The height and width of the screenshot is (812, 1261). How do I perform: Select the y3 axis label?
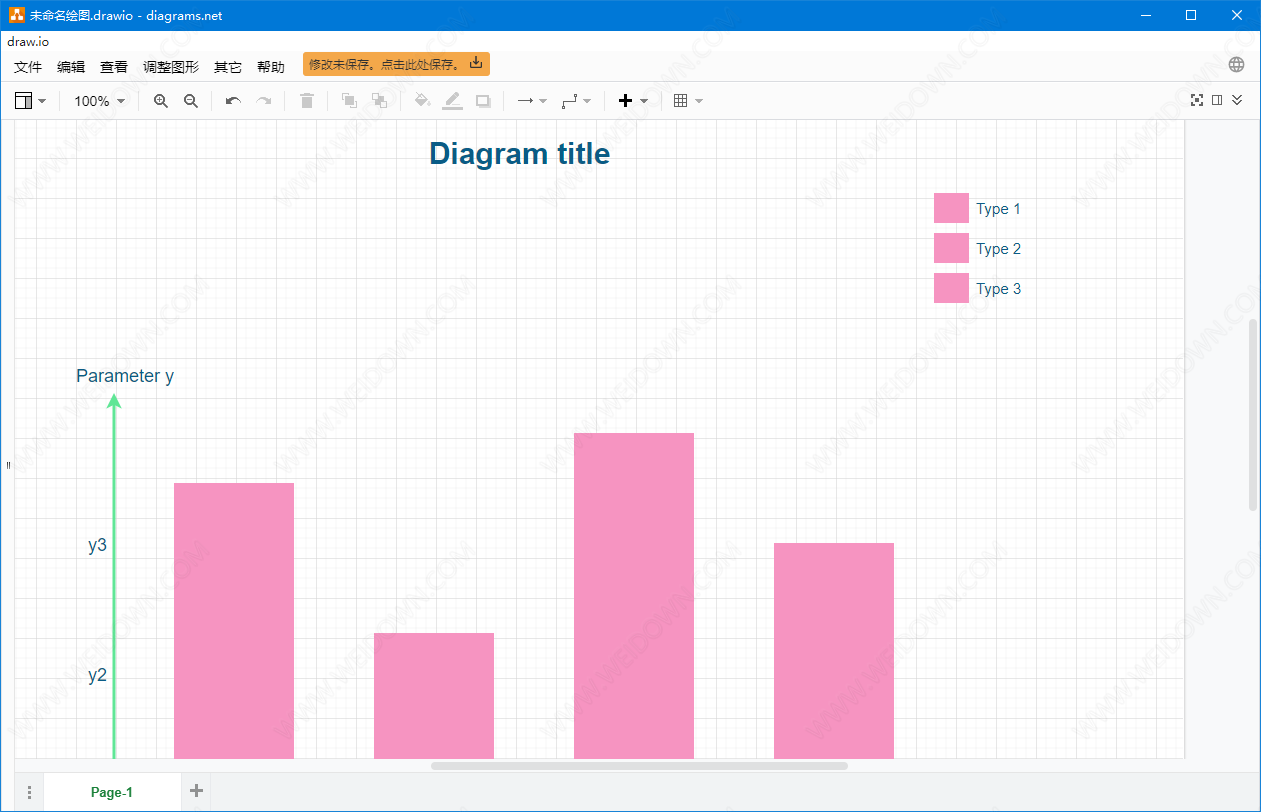pos(97,545)
